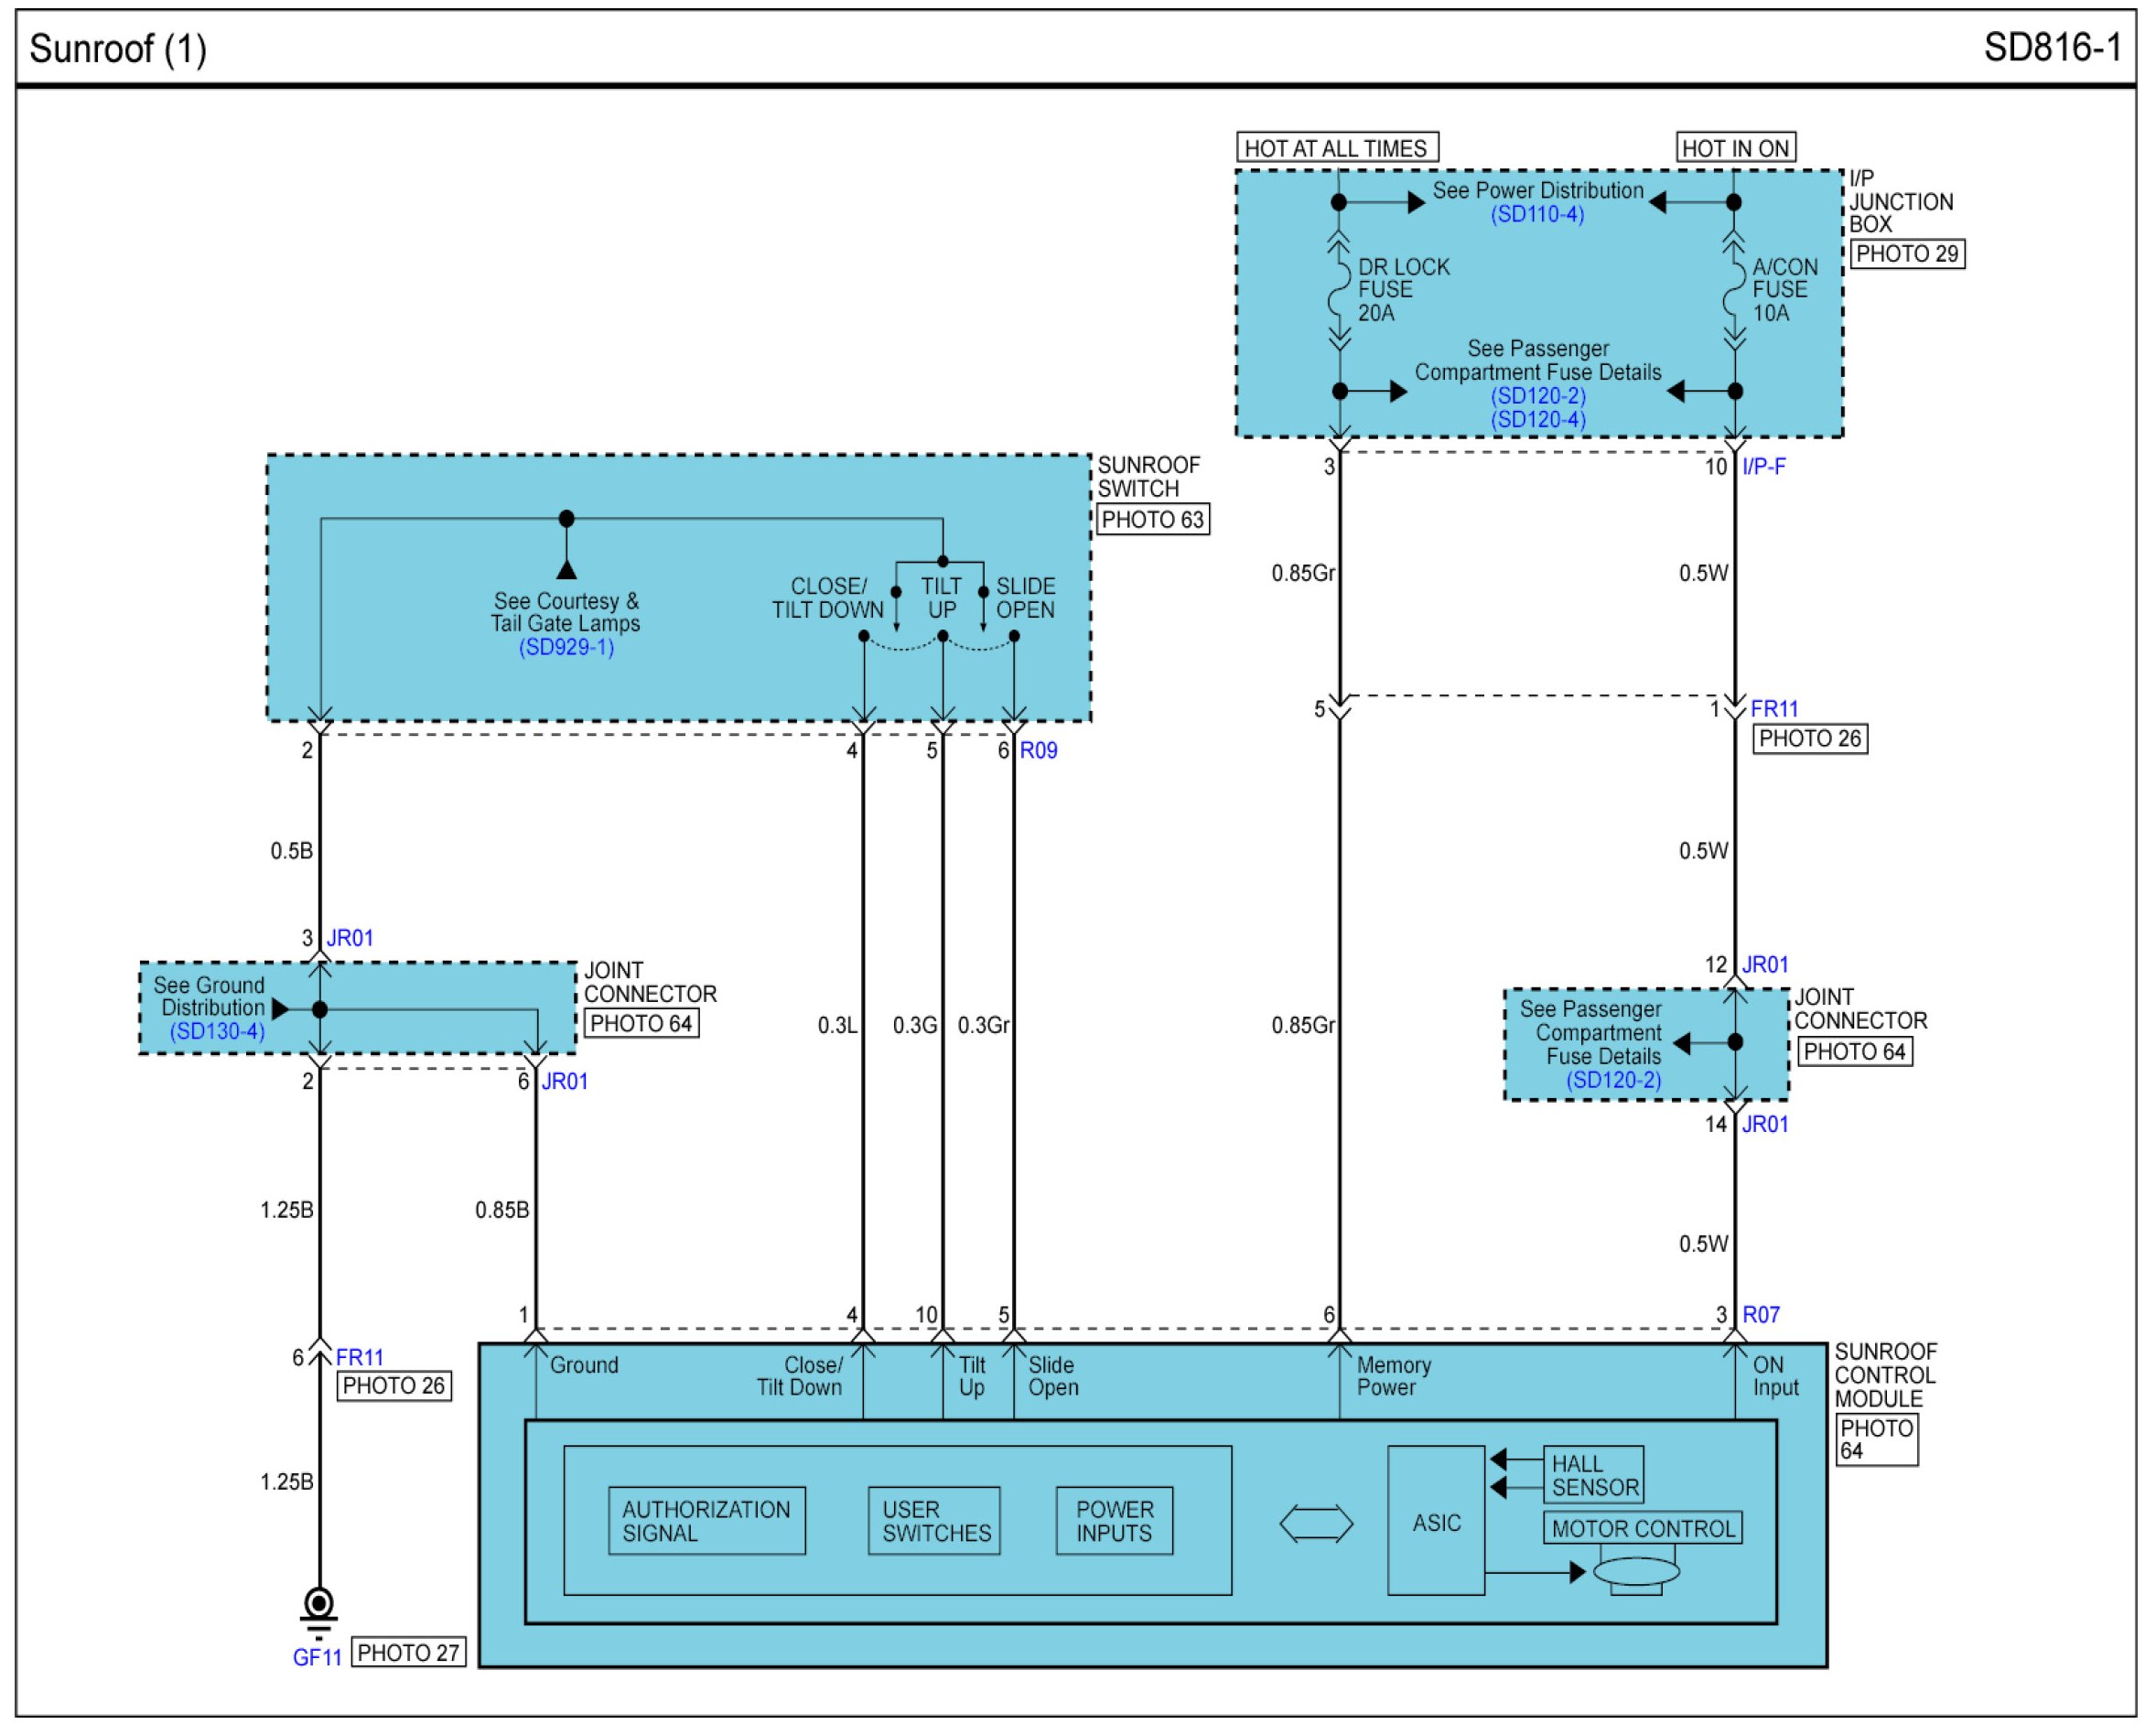
Task: Click the HOT AT ALL TIMES box
Action: click(x=1336, y=148)
